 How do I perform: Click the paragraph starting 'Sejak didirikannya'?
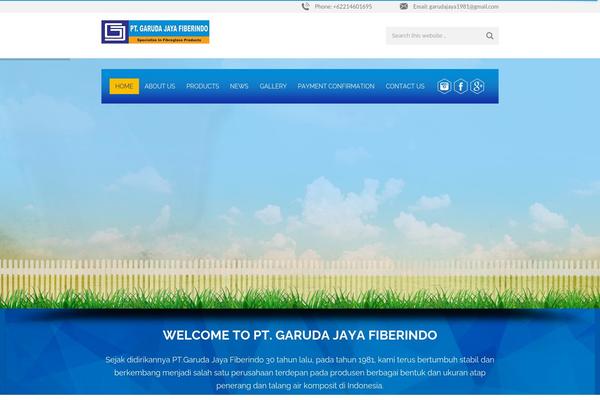coord(300,372)
